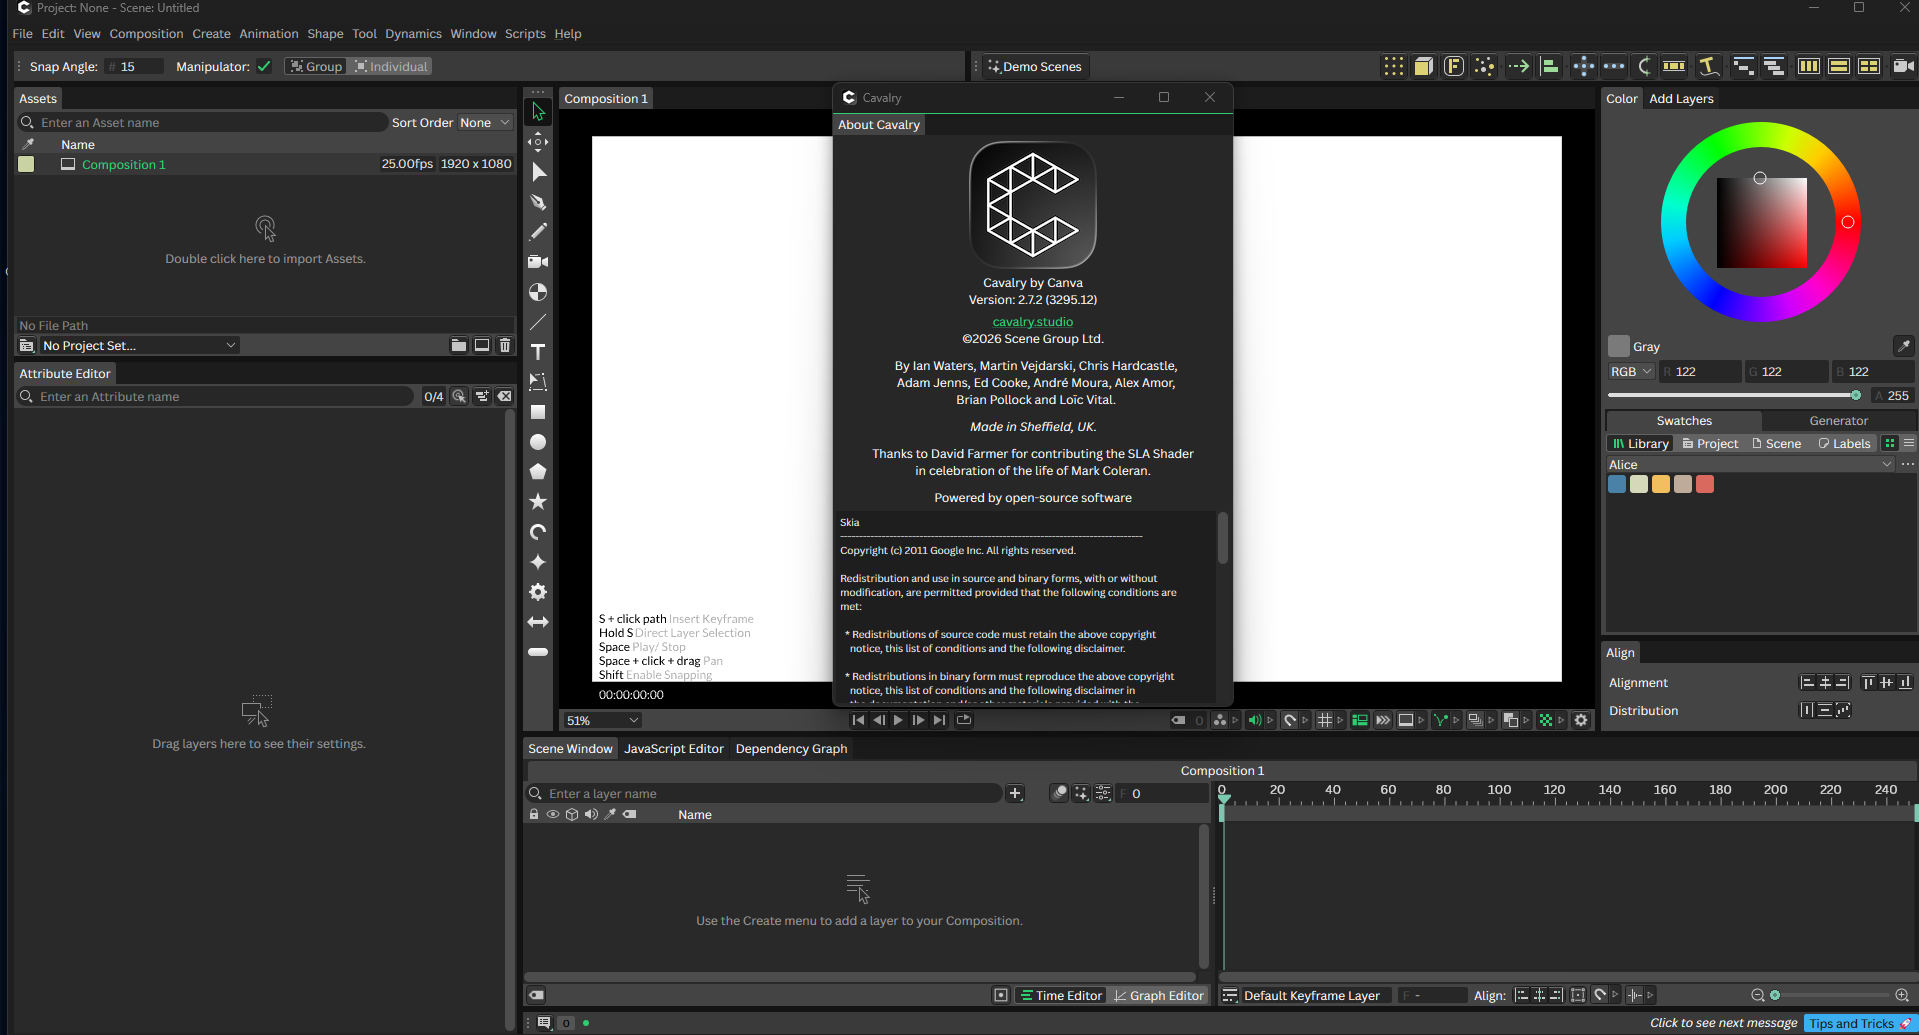Click the green align-left bars icon
This screenshot has width=1919, height=1035.
click(x=1550, y=66)
